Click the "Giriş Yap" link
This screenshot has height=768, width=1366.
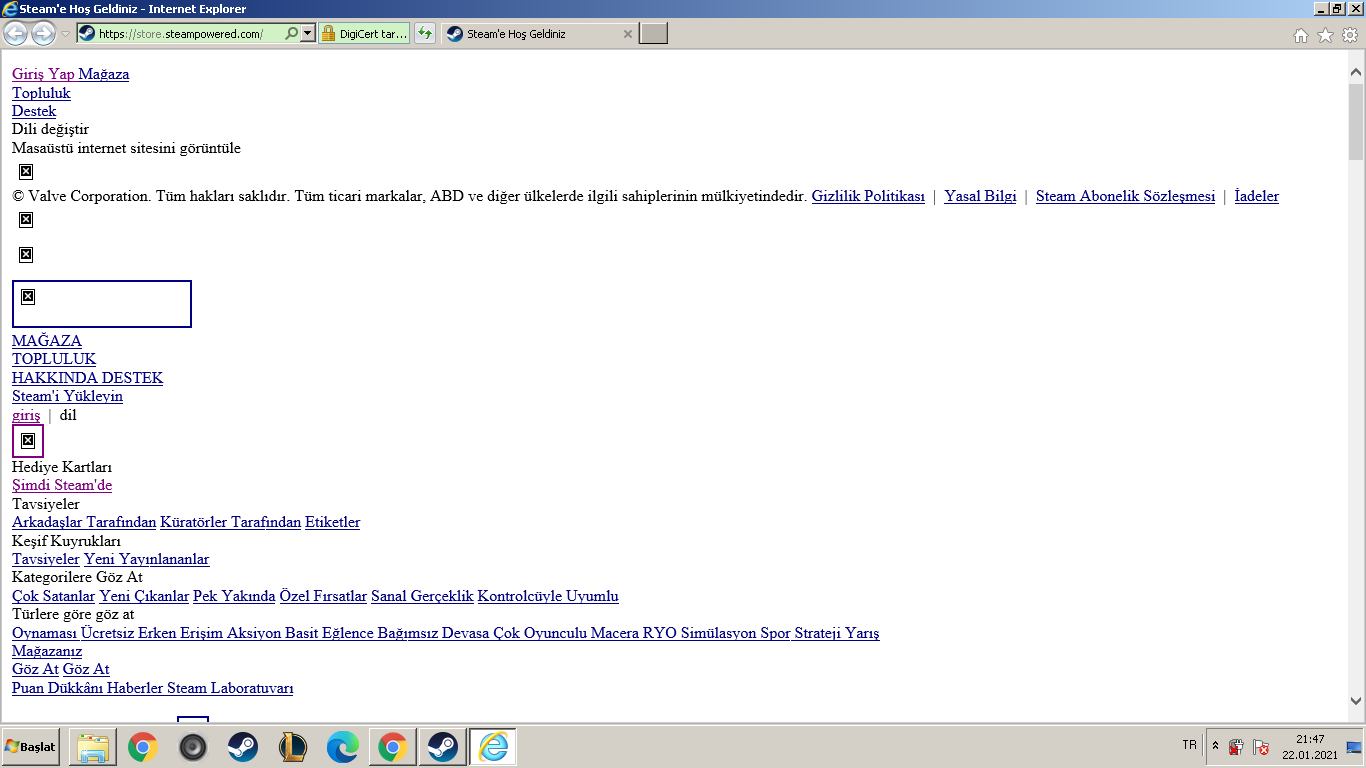(43, 74)
